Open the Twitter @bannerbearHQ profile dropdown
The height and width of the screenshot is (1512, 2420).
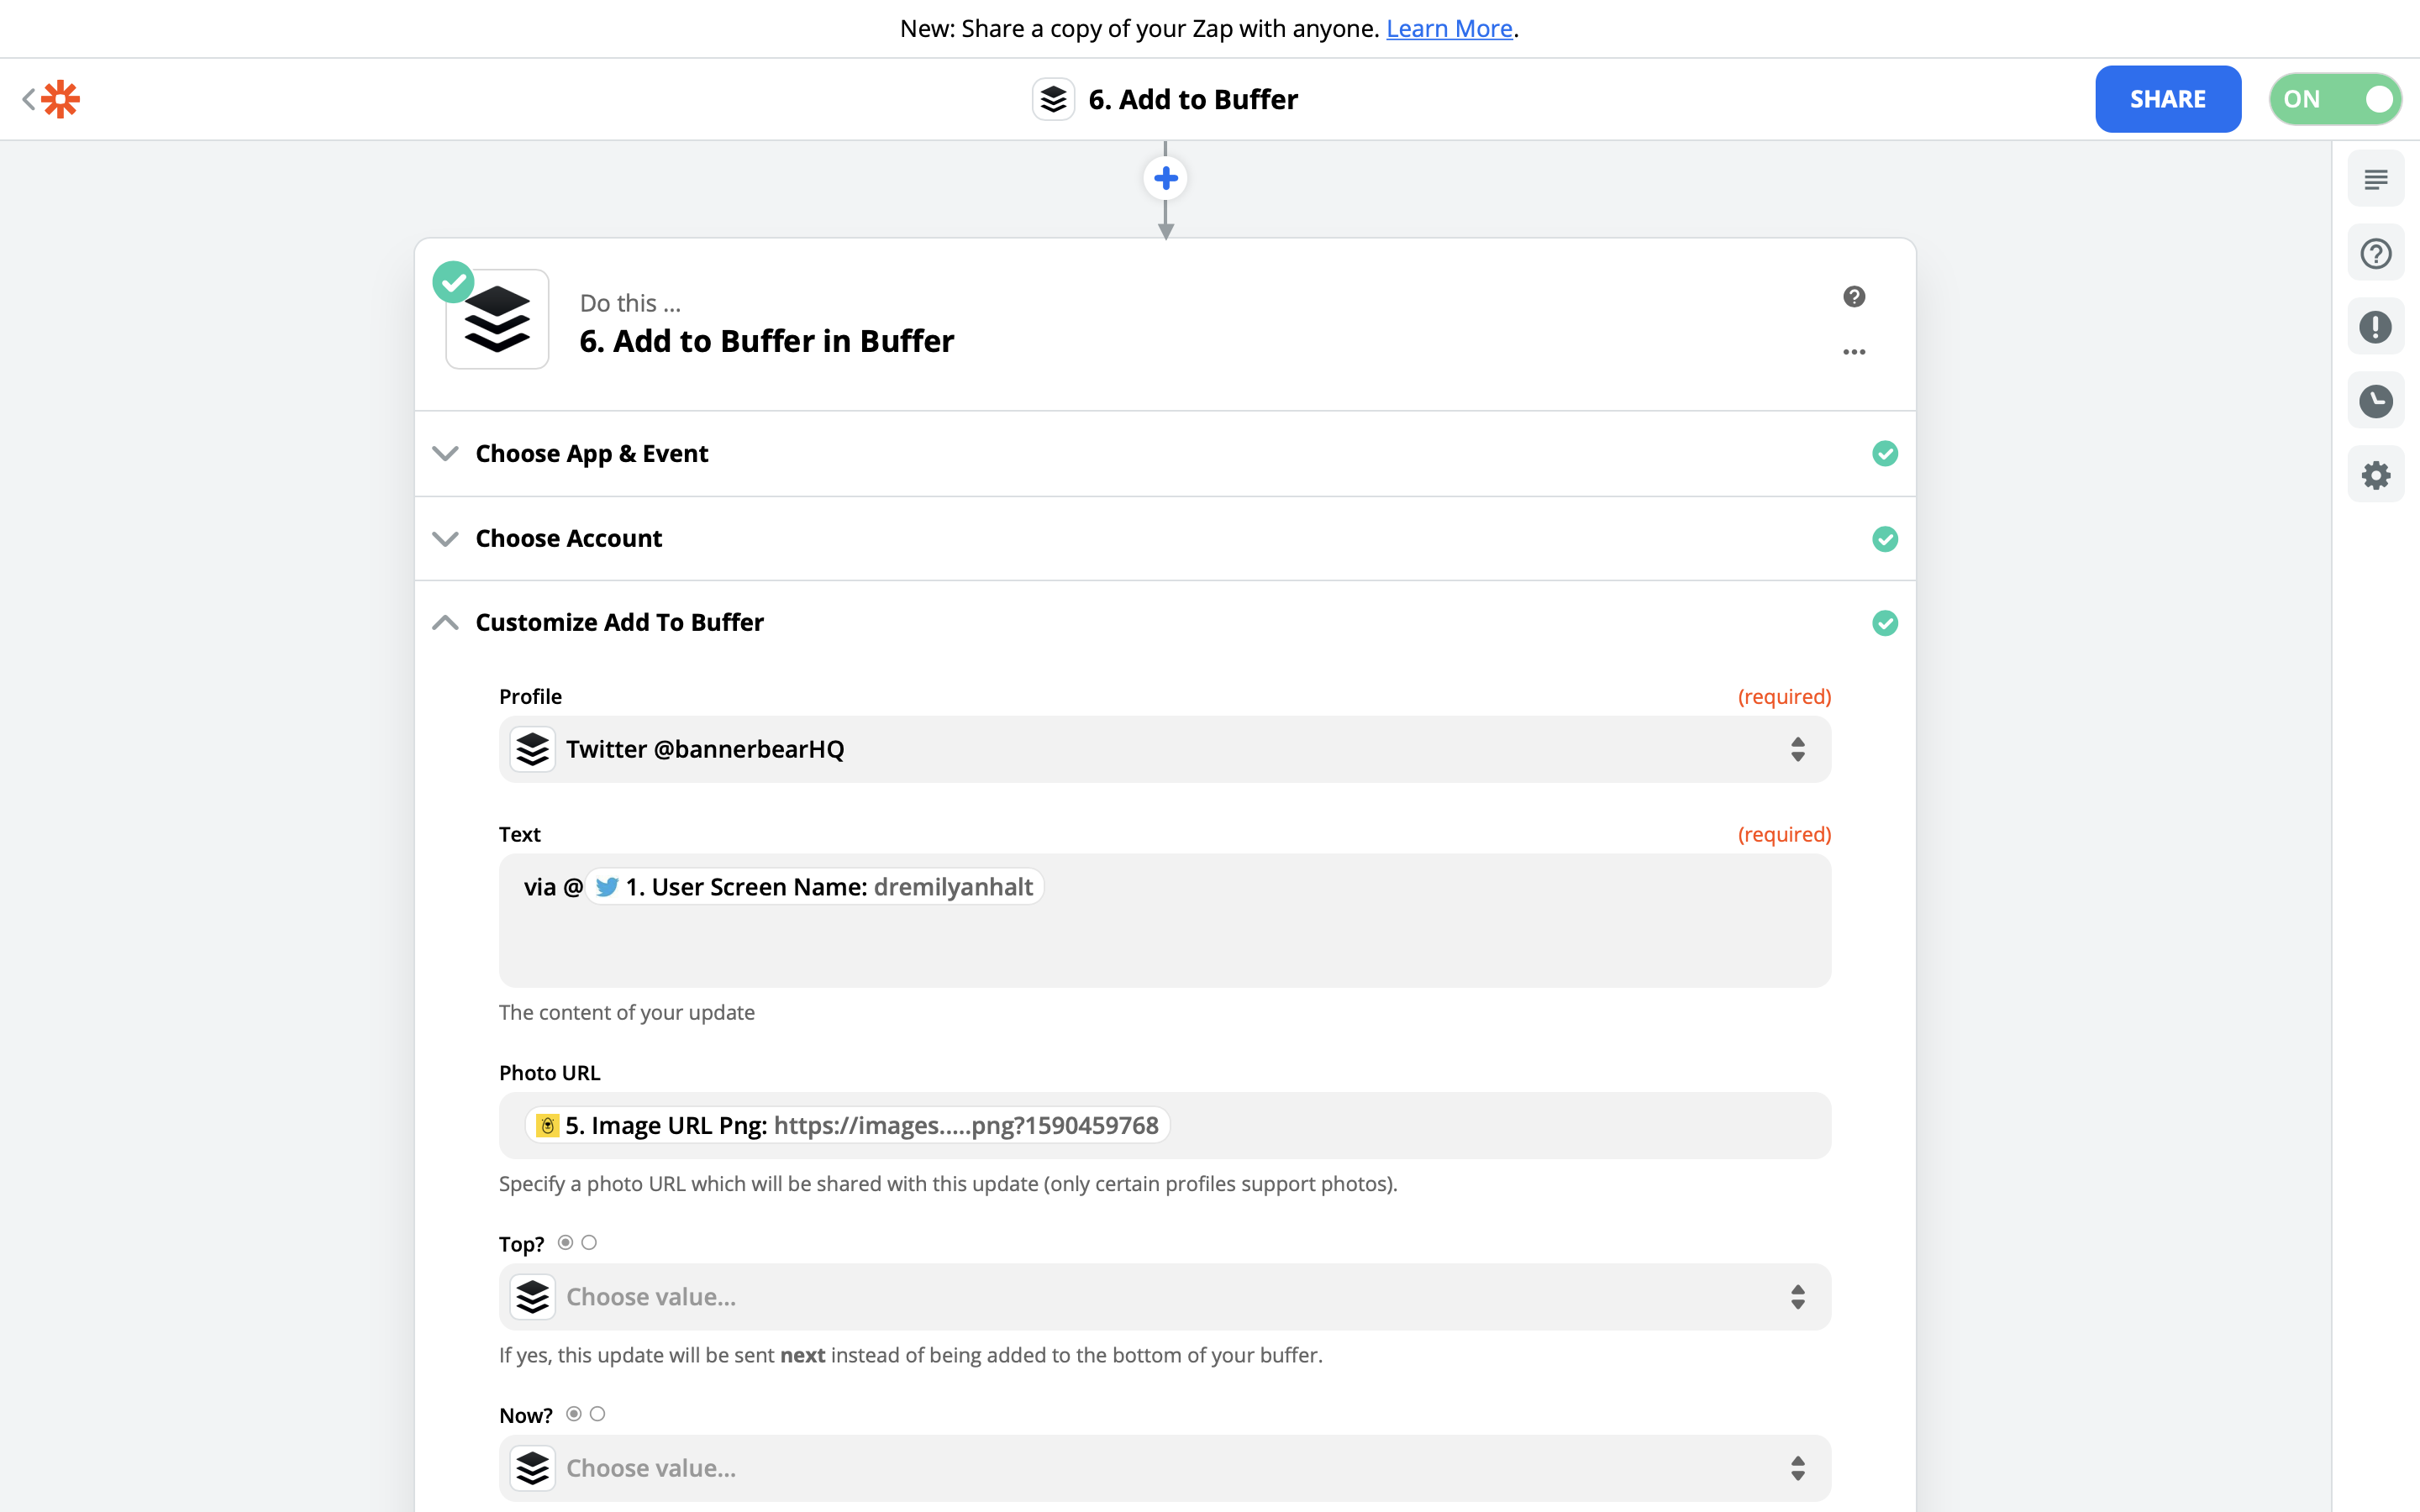pyautogui.click(x=1164, y=749)
